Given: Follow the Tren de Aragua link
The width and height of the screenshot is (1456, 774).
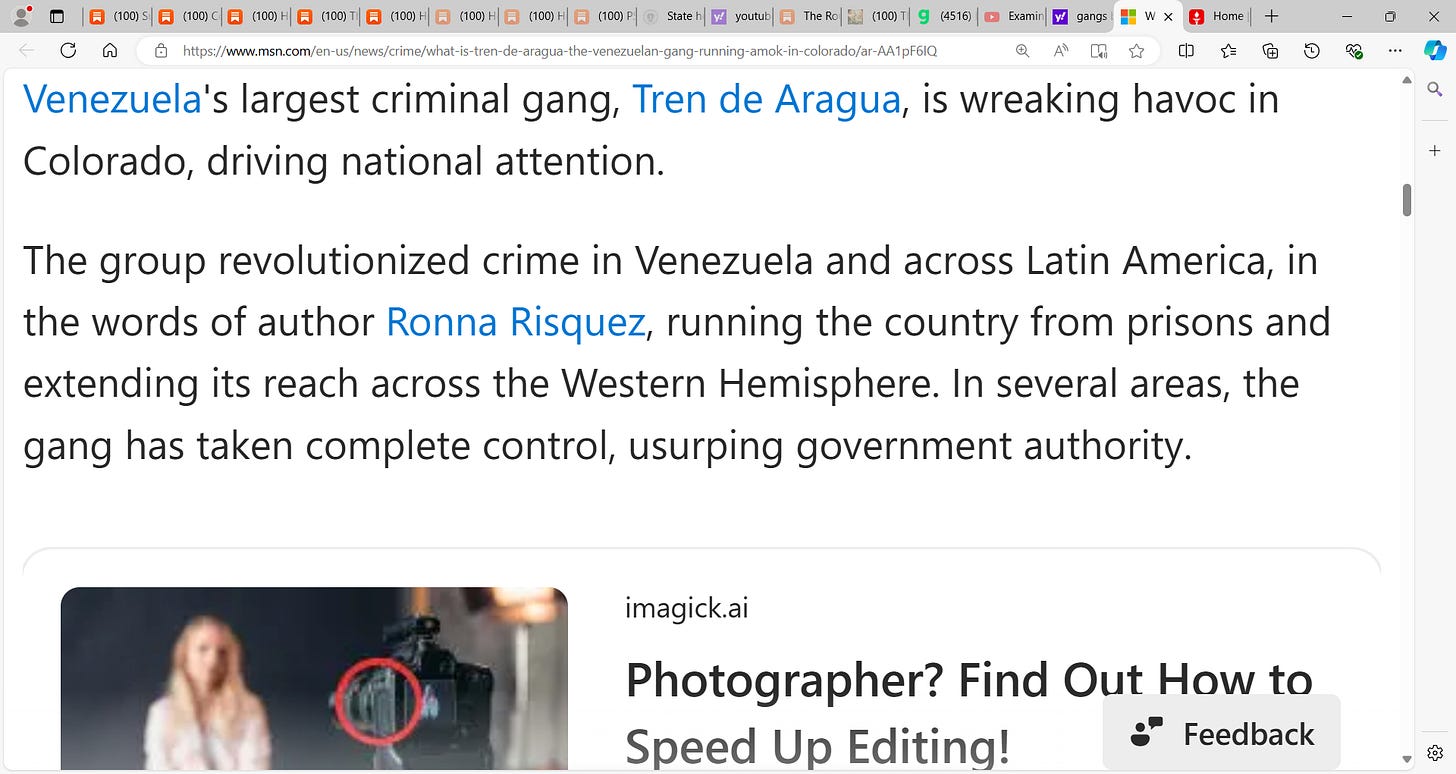Looking at the screenshot, I should pos(767,99).
